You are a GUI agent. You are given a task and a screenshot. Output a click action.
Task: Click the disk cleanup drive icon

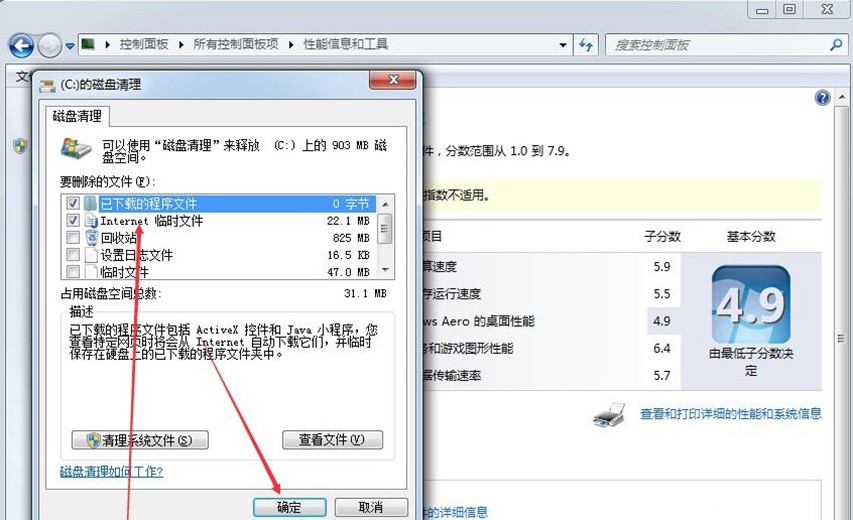coord(75,148)
